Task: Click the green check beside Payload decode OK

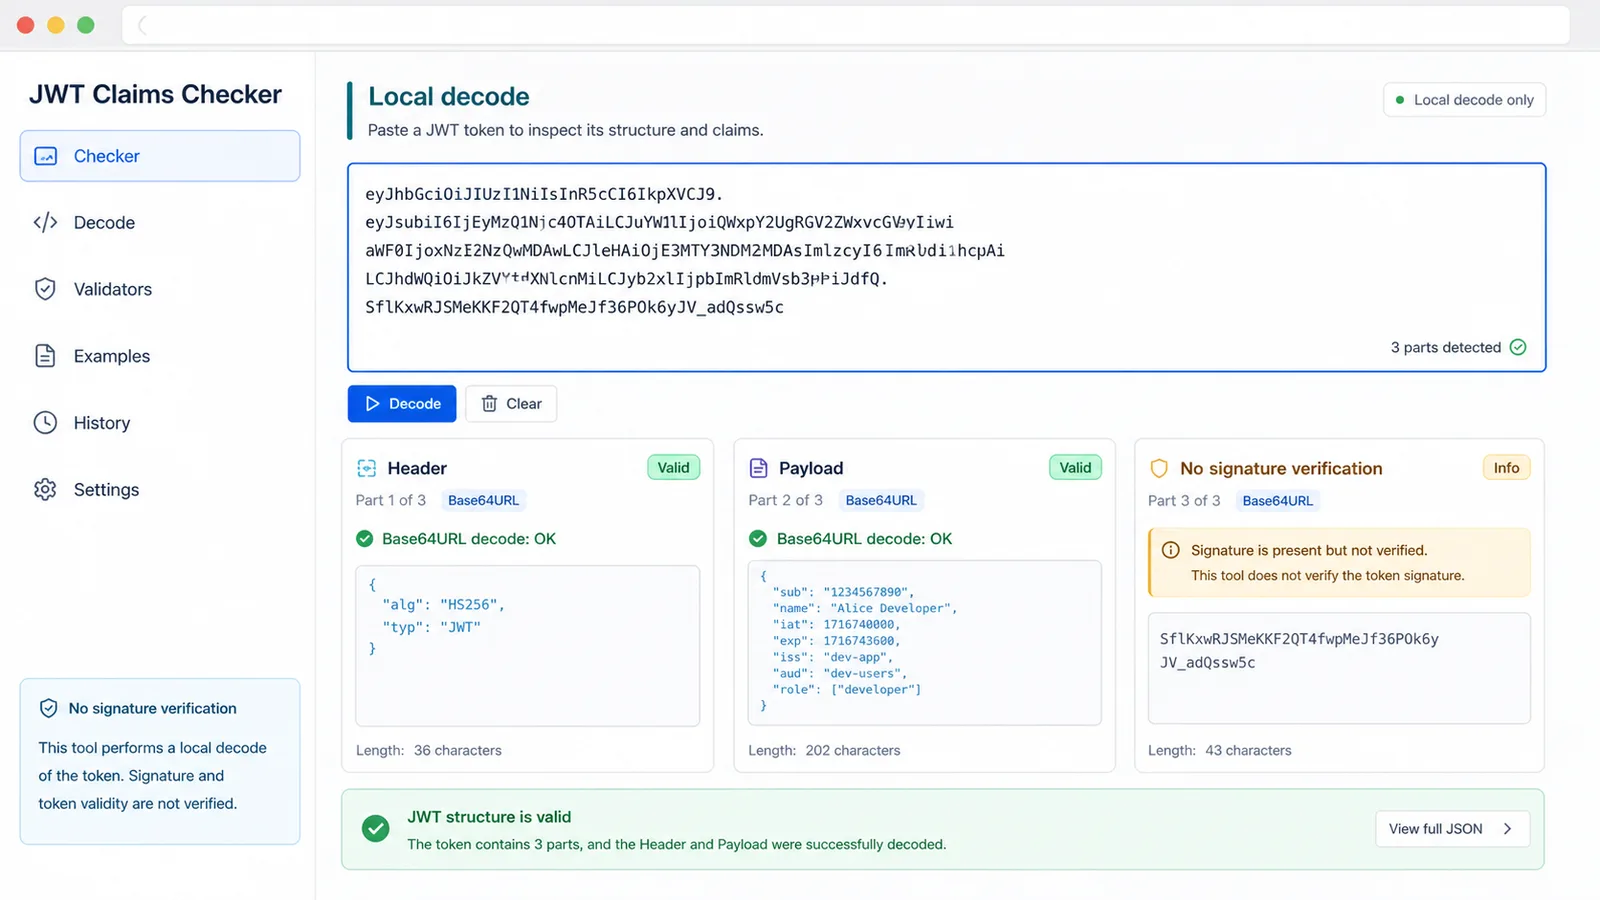Action: [758, 539]
